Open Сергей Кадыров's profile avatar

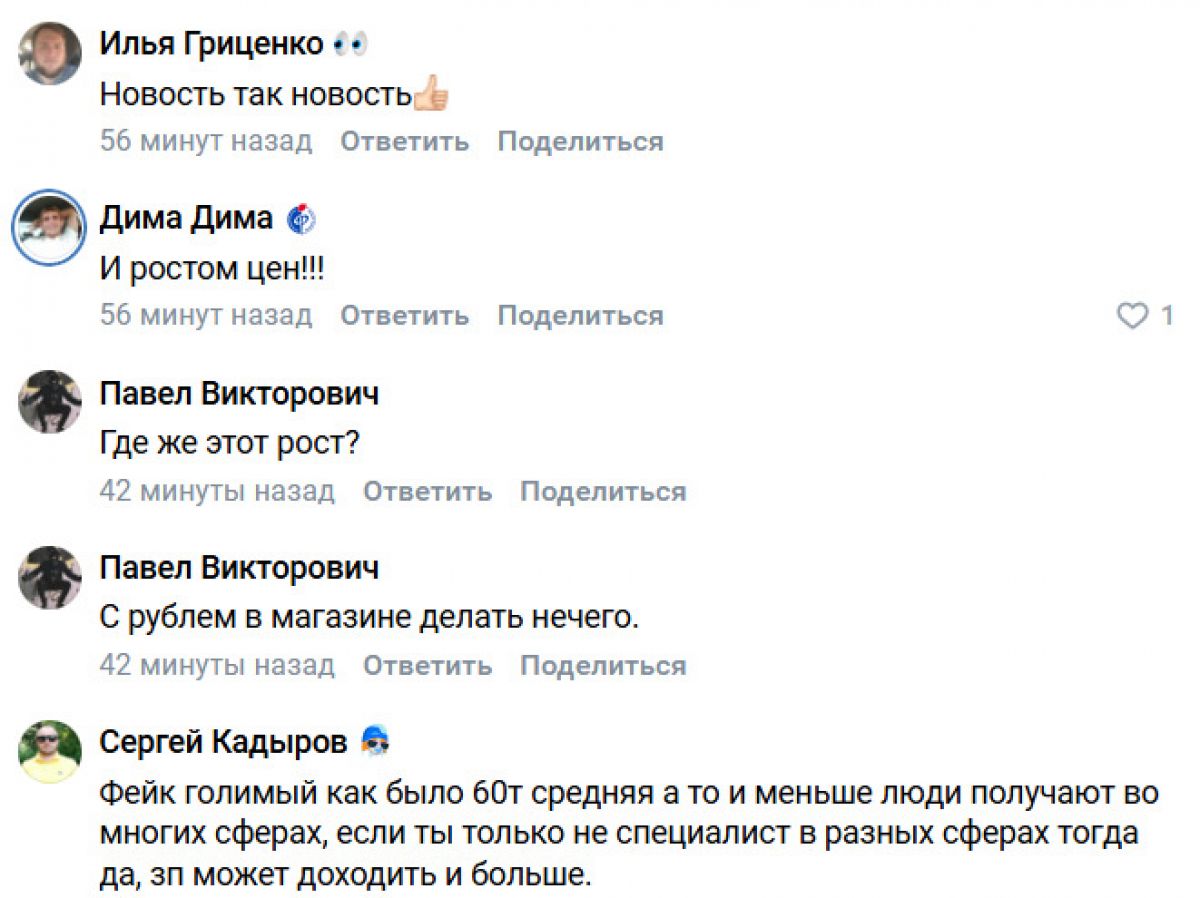coord(49,751)
